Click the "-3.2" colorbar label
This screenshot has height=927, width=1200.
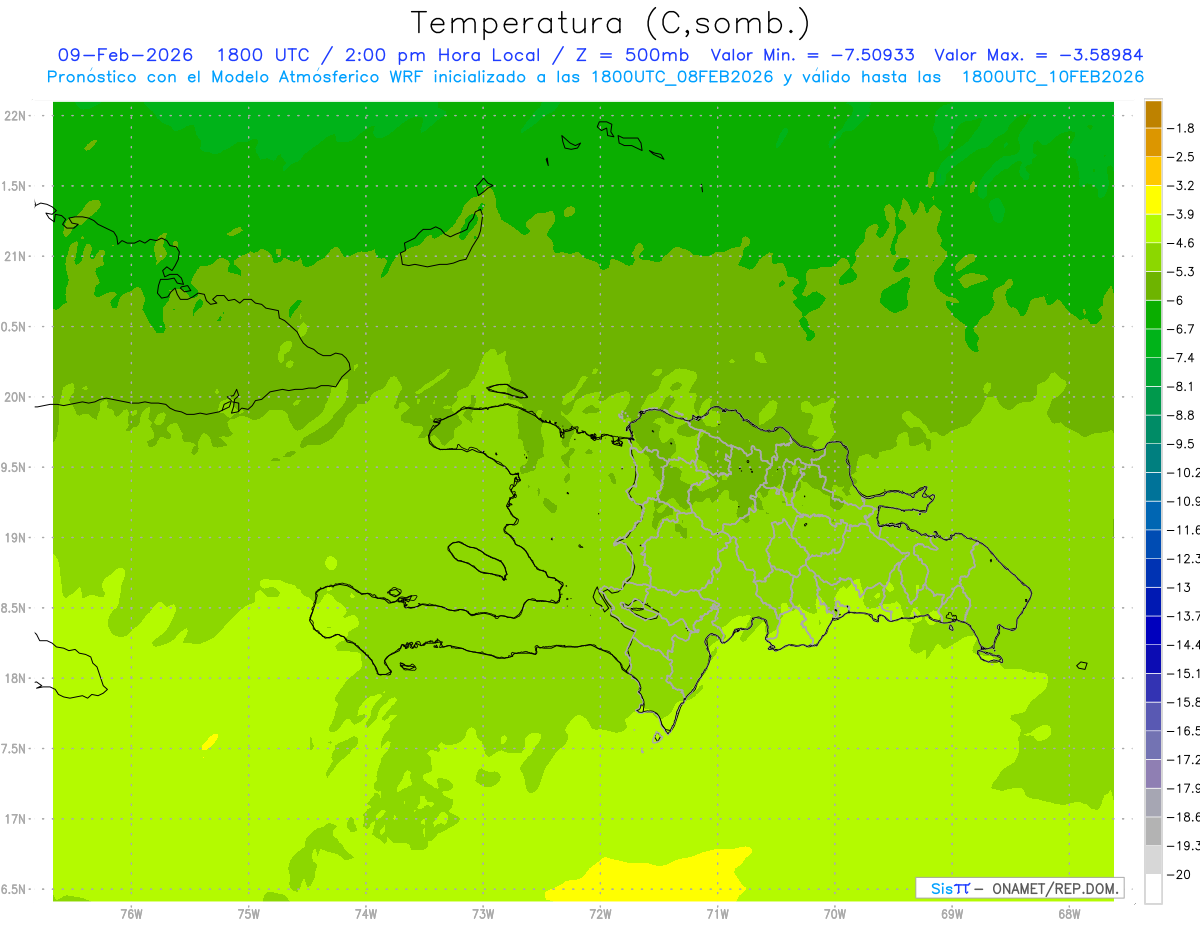click(x=1181, y=186)
